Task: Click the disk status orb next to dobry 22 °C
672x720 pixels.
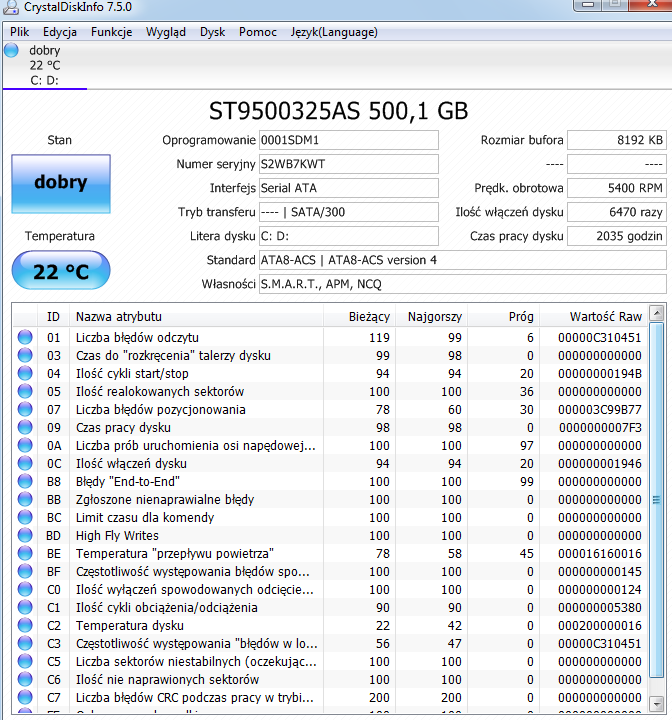Action: pyautogui.click(x=11, y=50)
